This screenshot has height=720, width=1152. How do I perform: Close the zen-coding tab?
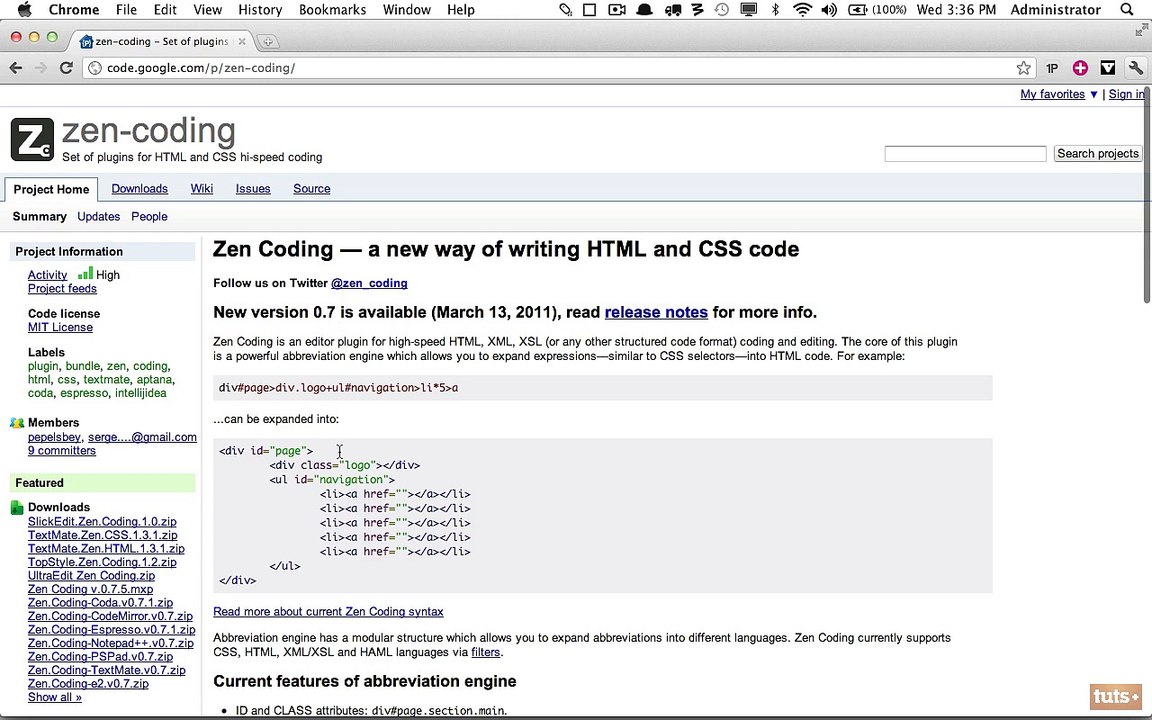242,42
